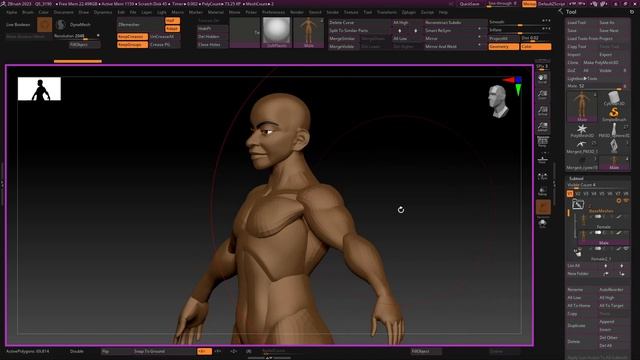Adjust the See-through slider
This screenshot has width=640, height=360.
pos(502,4)
